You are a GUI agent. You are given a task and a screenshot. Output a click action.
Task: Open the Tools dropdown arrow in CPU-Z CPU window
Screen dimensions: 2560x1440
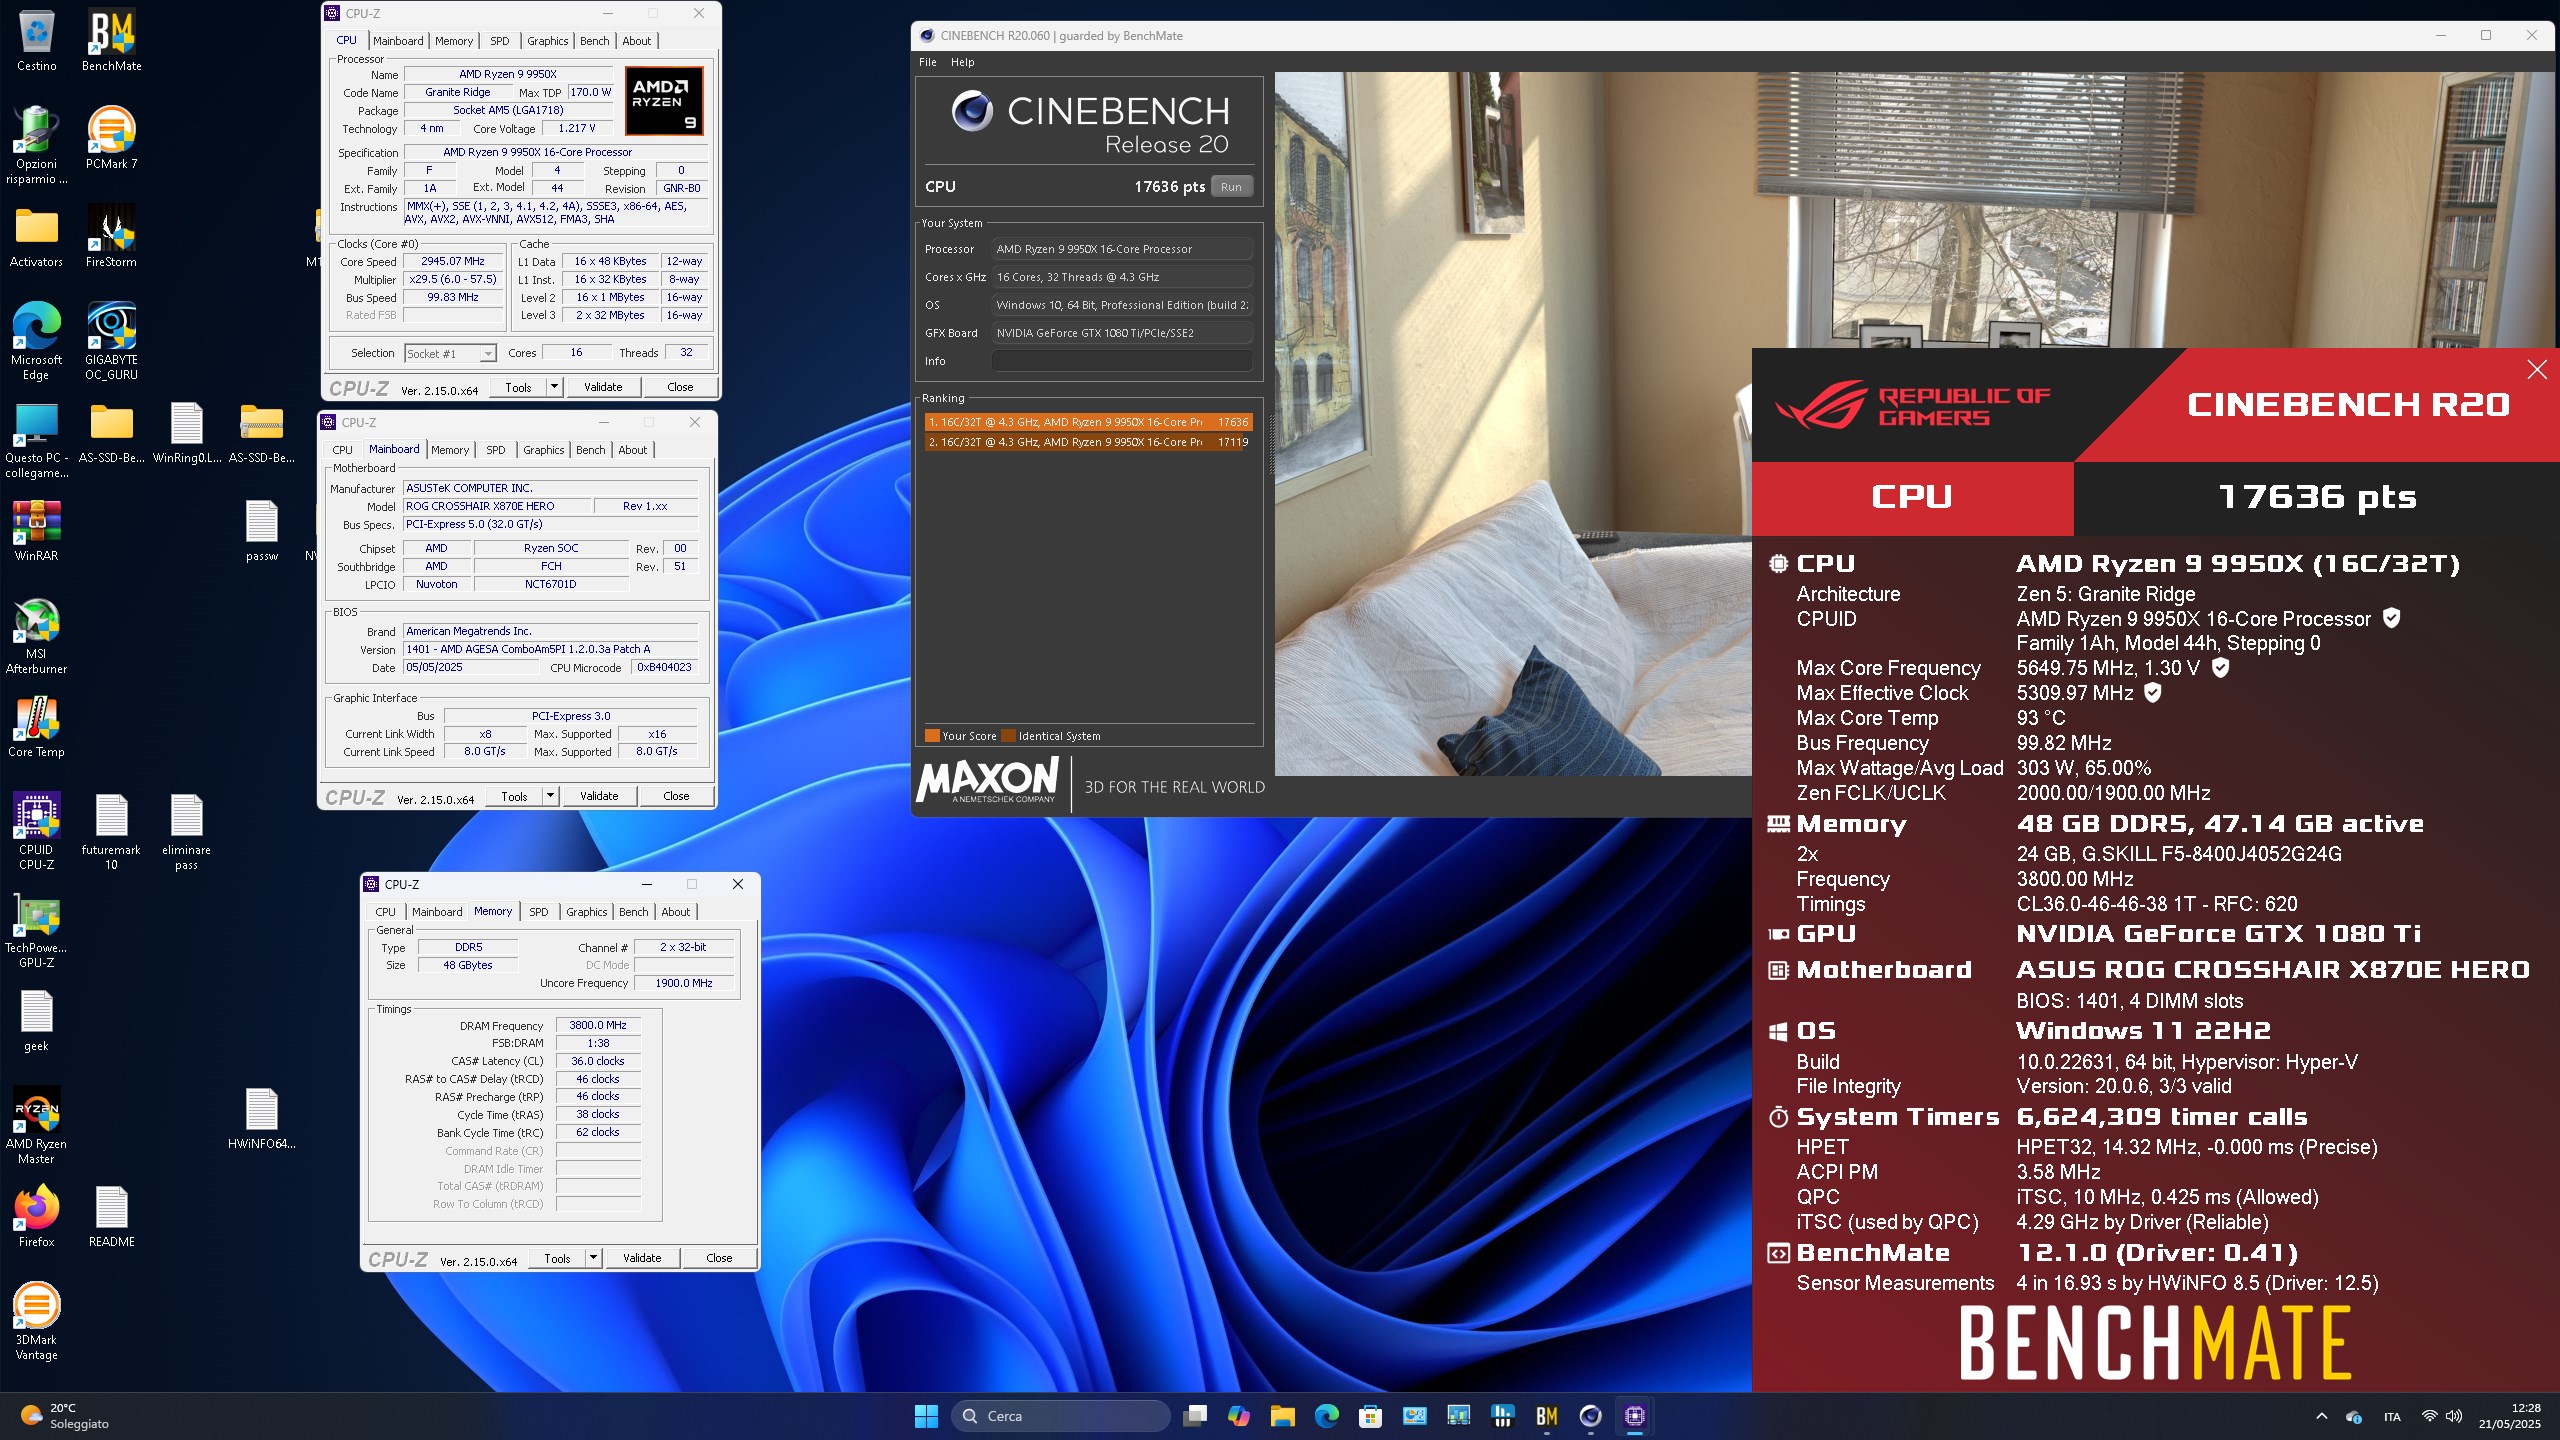[x=555, y=387]
